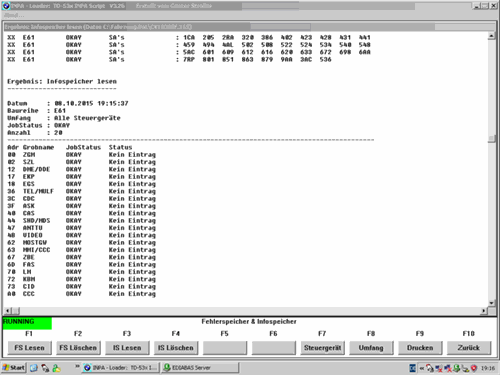Click the IS Lesen button
Image resolution: width=500 pixels, height=375 pixels.
[x=127, y=348]
